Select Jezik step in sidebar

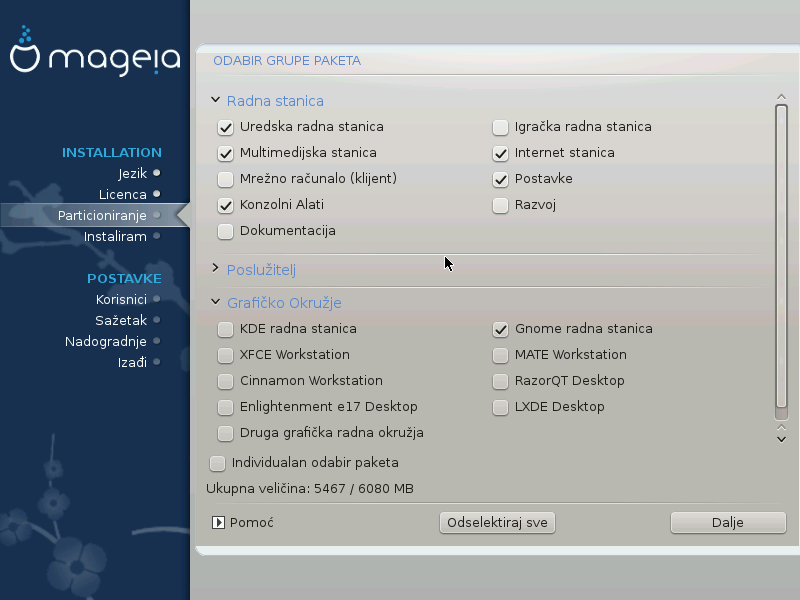tap(132, 173)
